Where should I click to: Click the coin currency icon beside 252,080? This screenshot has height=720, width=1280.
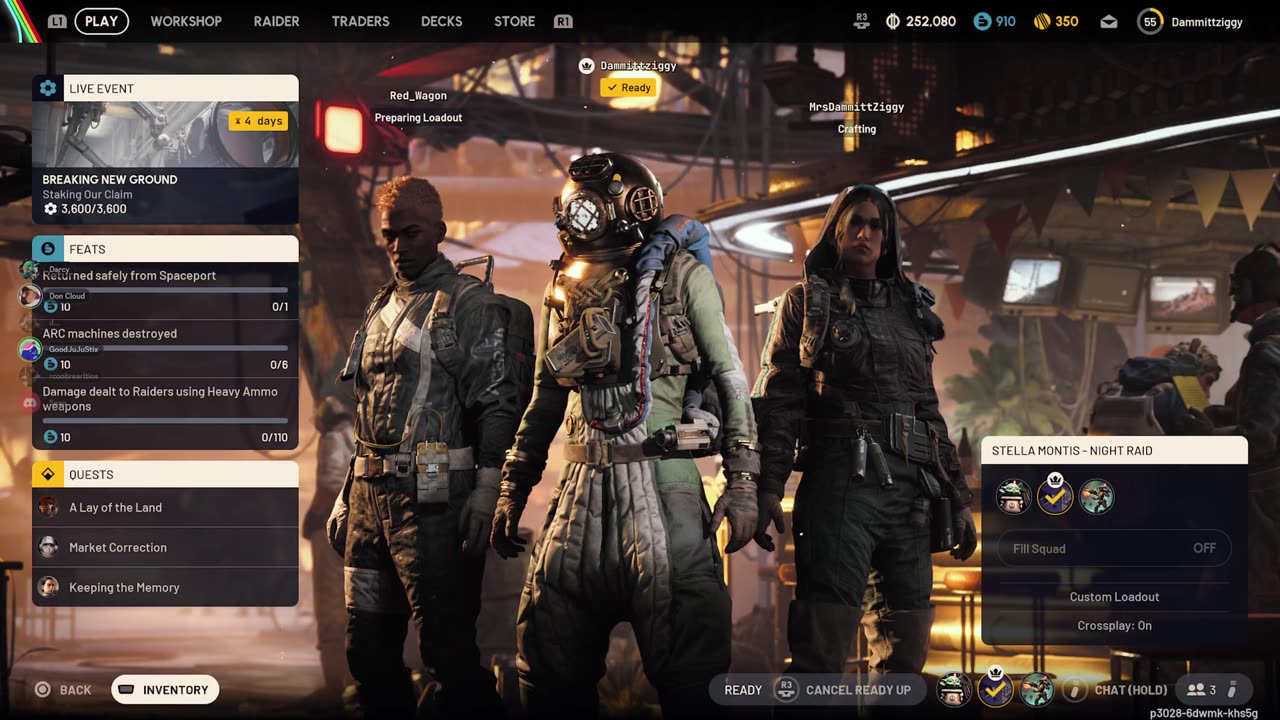click(x=893, y=21)
